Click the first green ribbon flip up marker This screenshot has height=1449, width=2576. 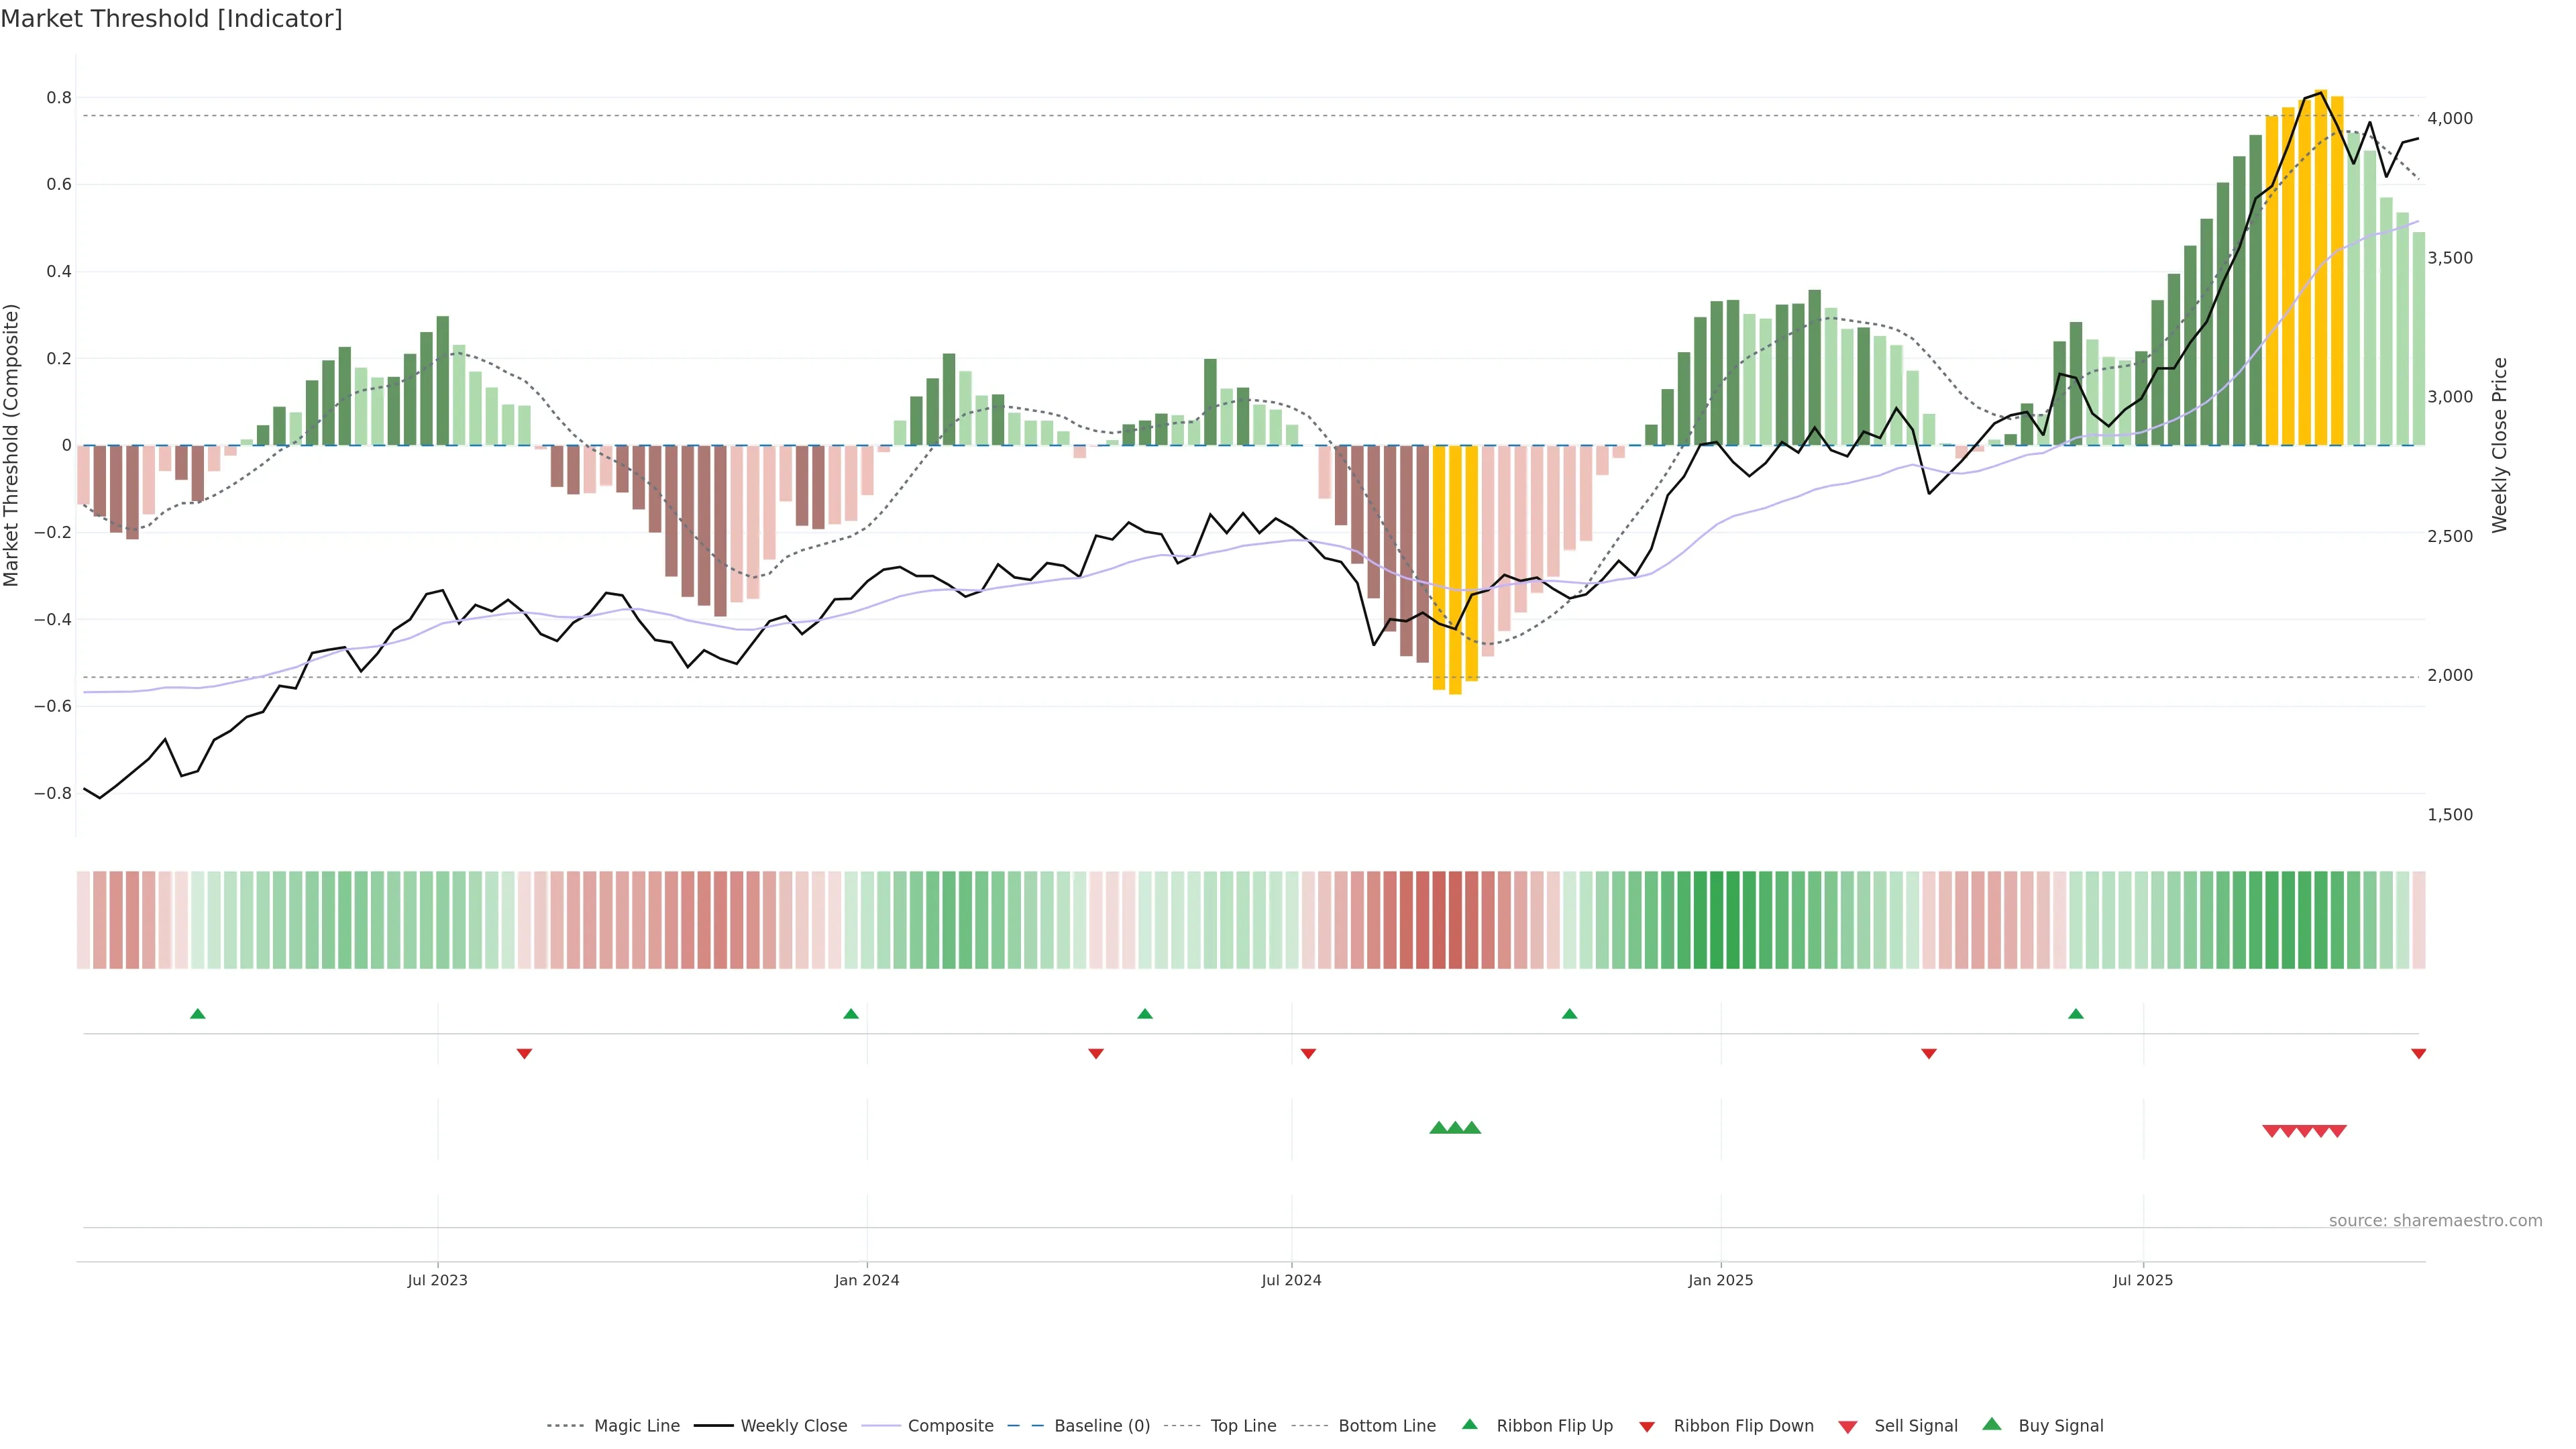coord(198,1014)
